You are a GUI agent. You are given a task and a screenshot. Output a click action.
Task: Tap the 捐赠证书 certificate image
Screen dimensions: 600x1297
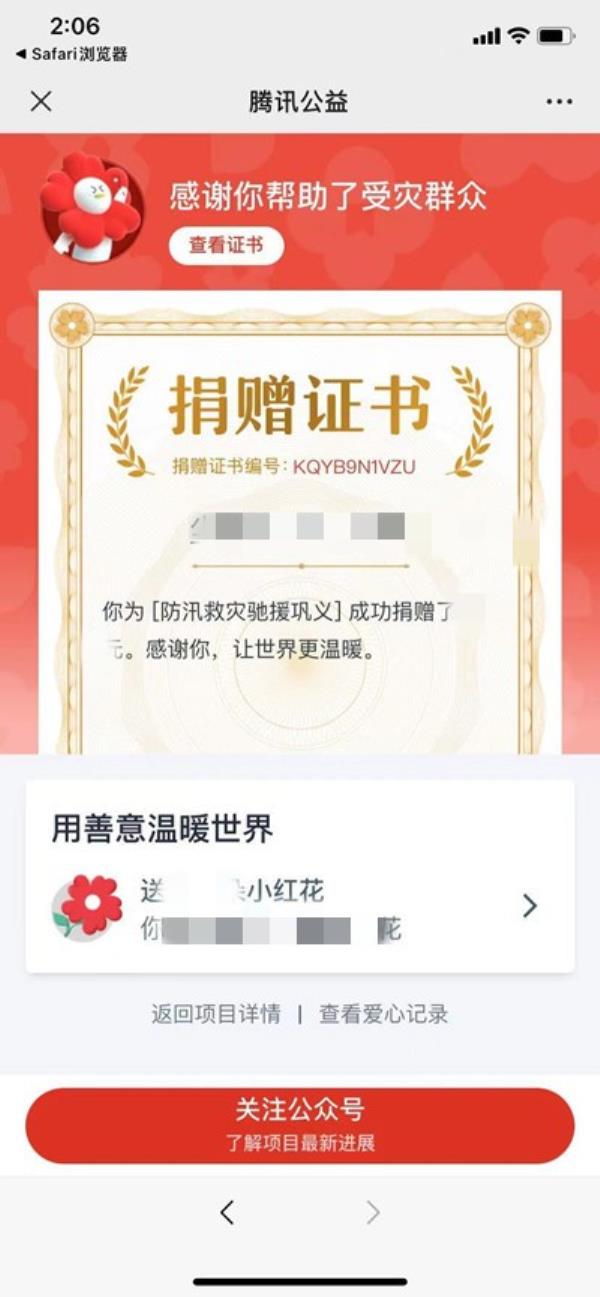pyautogui.click(x=300, y=522)
